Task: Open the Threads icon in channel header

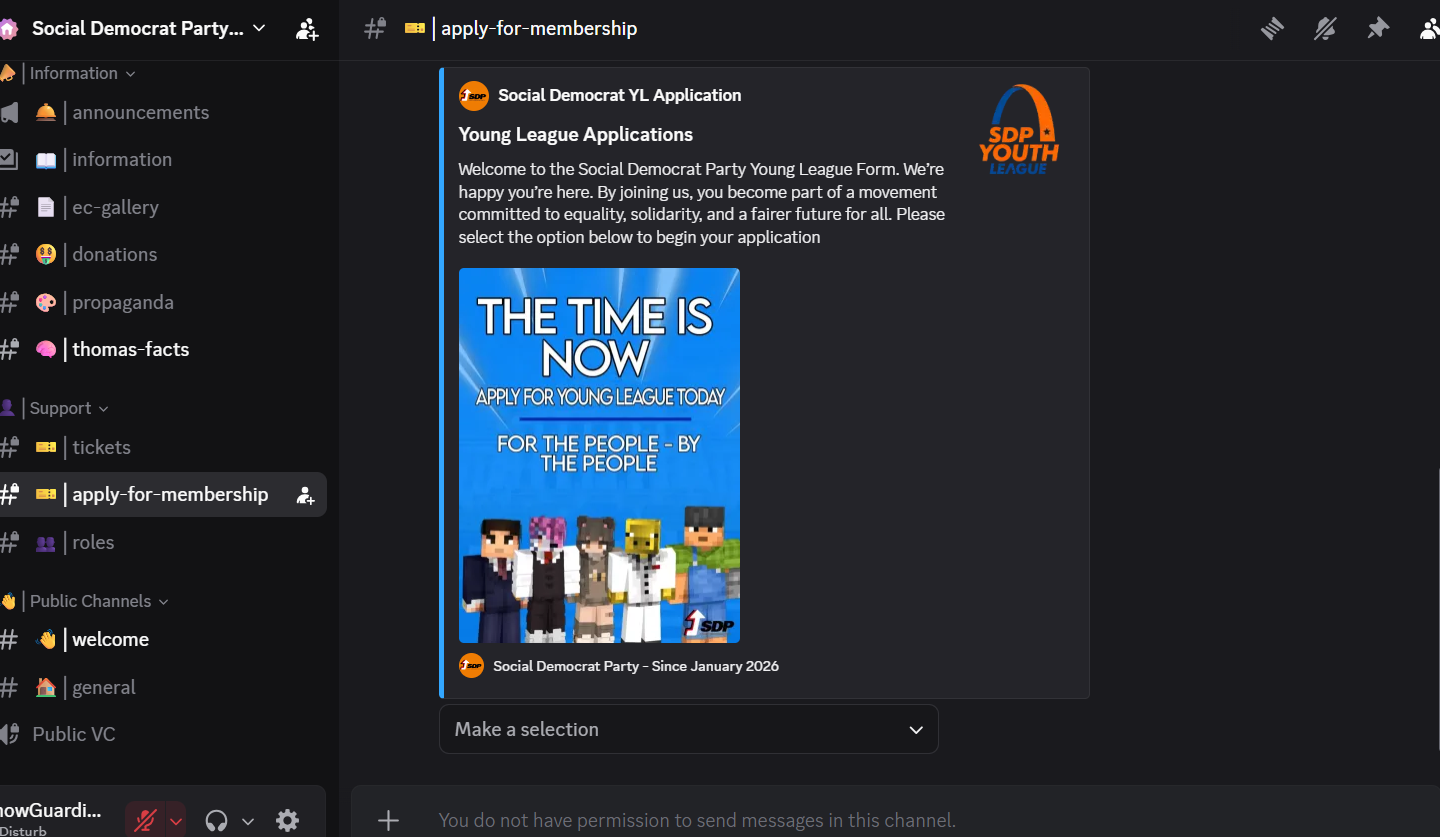Action: tap(1272, 29)
